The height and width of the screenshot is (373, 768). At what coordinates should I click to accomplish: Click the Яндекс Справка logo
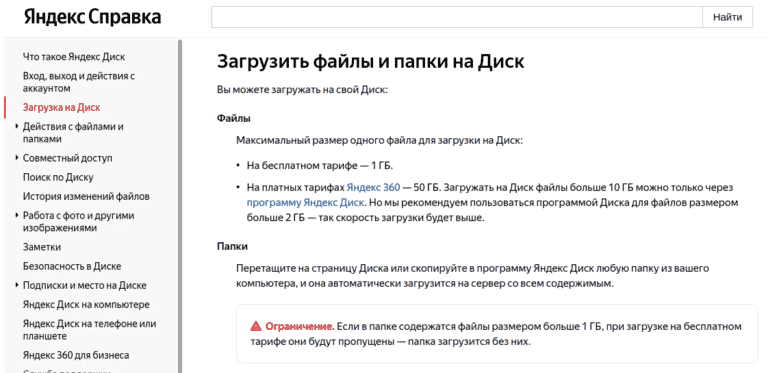(92, 18)
